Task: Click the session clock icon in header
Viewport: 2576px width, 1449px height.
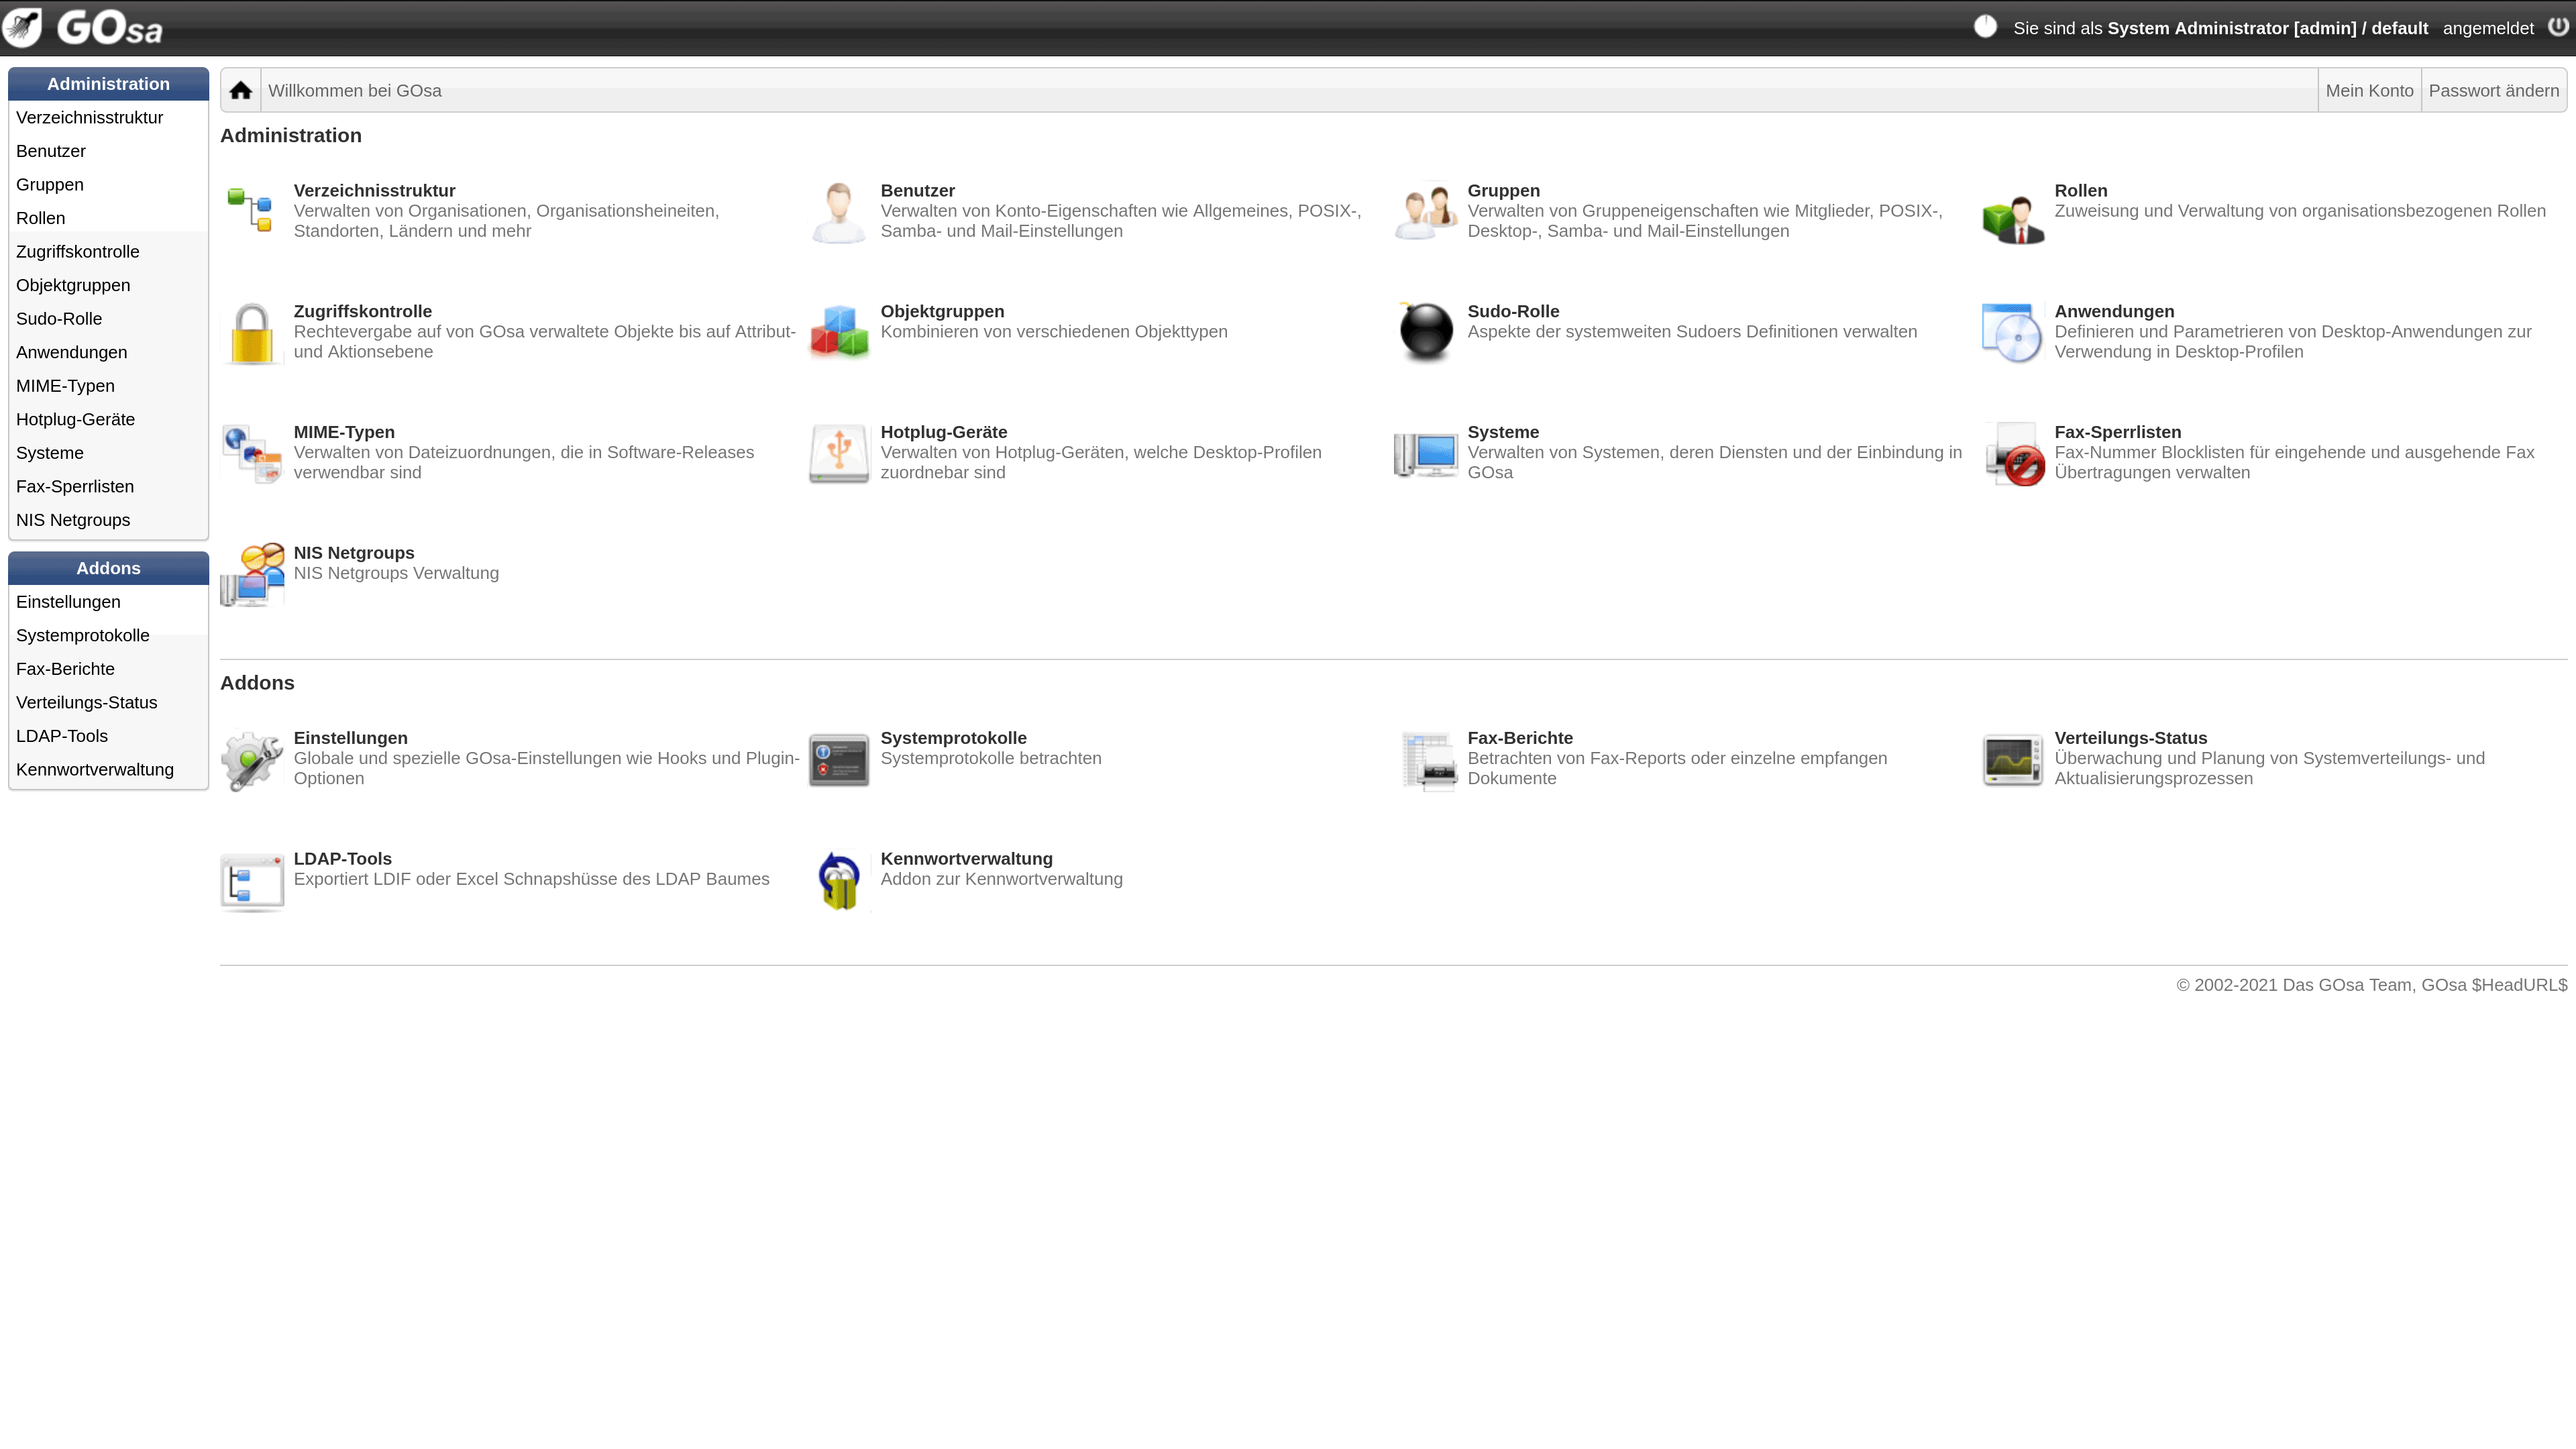Action: (x=1985, y=27)
